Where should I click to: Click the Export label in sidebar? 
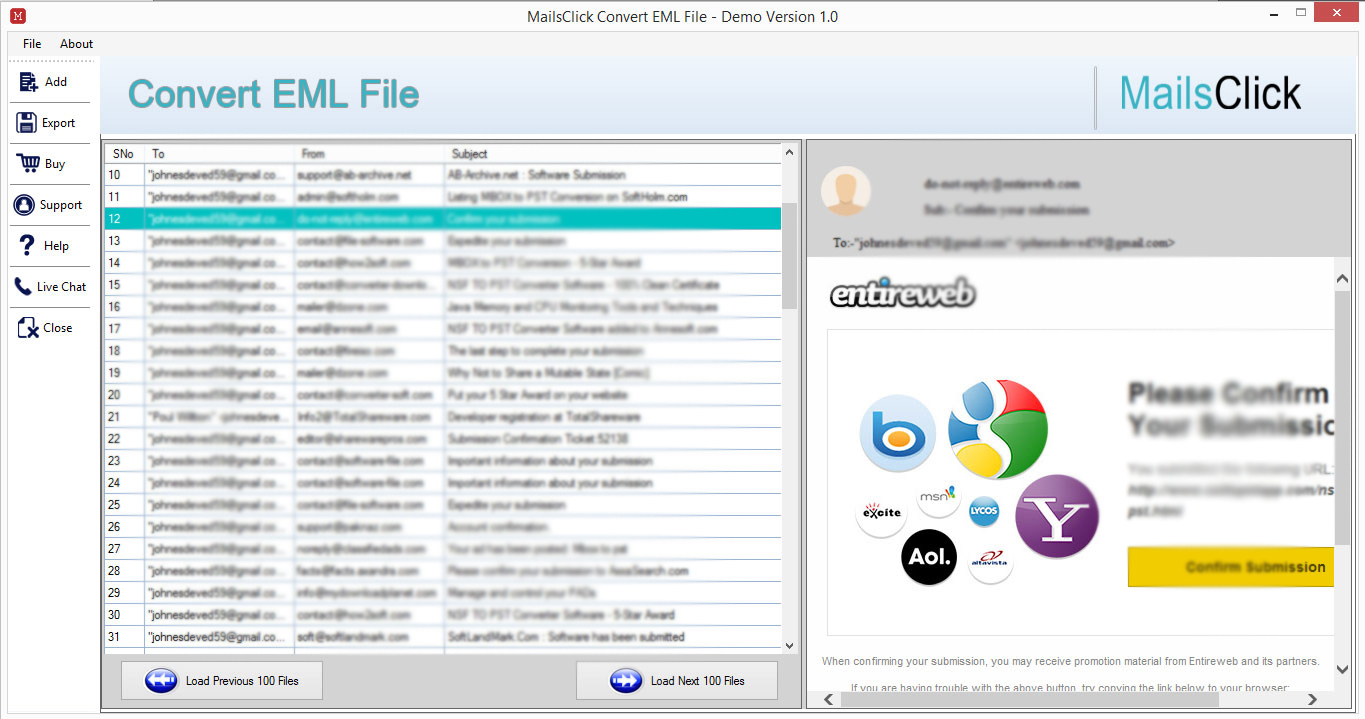tap(58, 123)
